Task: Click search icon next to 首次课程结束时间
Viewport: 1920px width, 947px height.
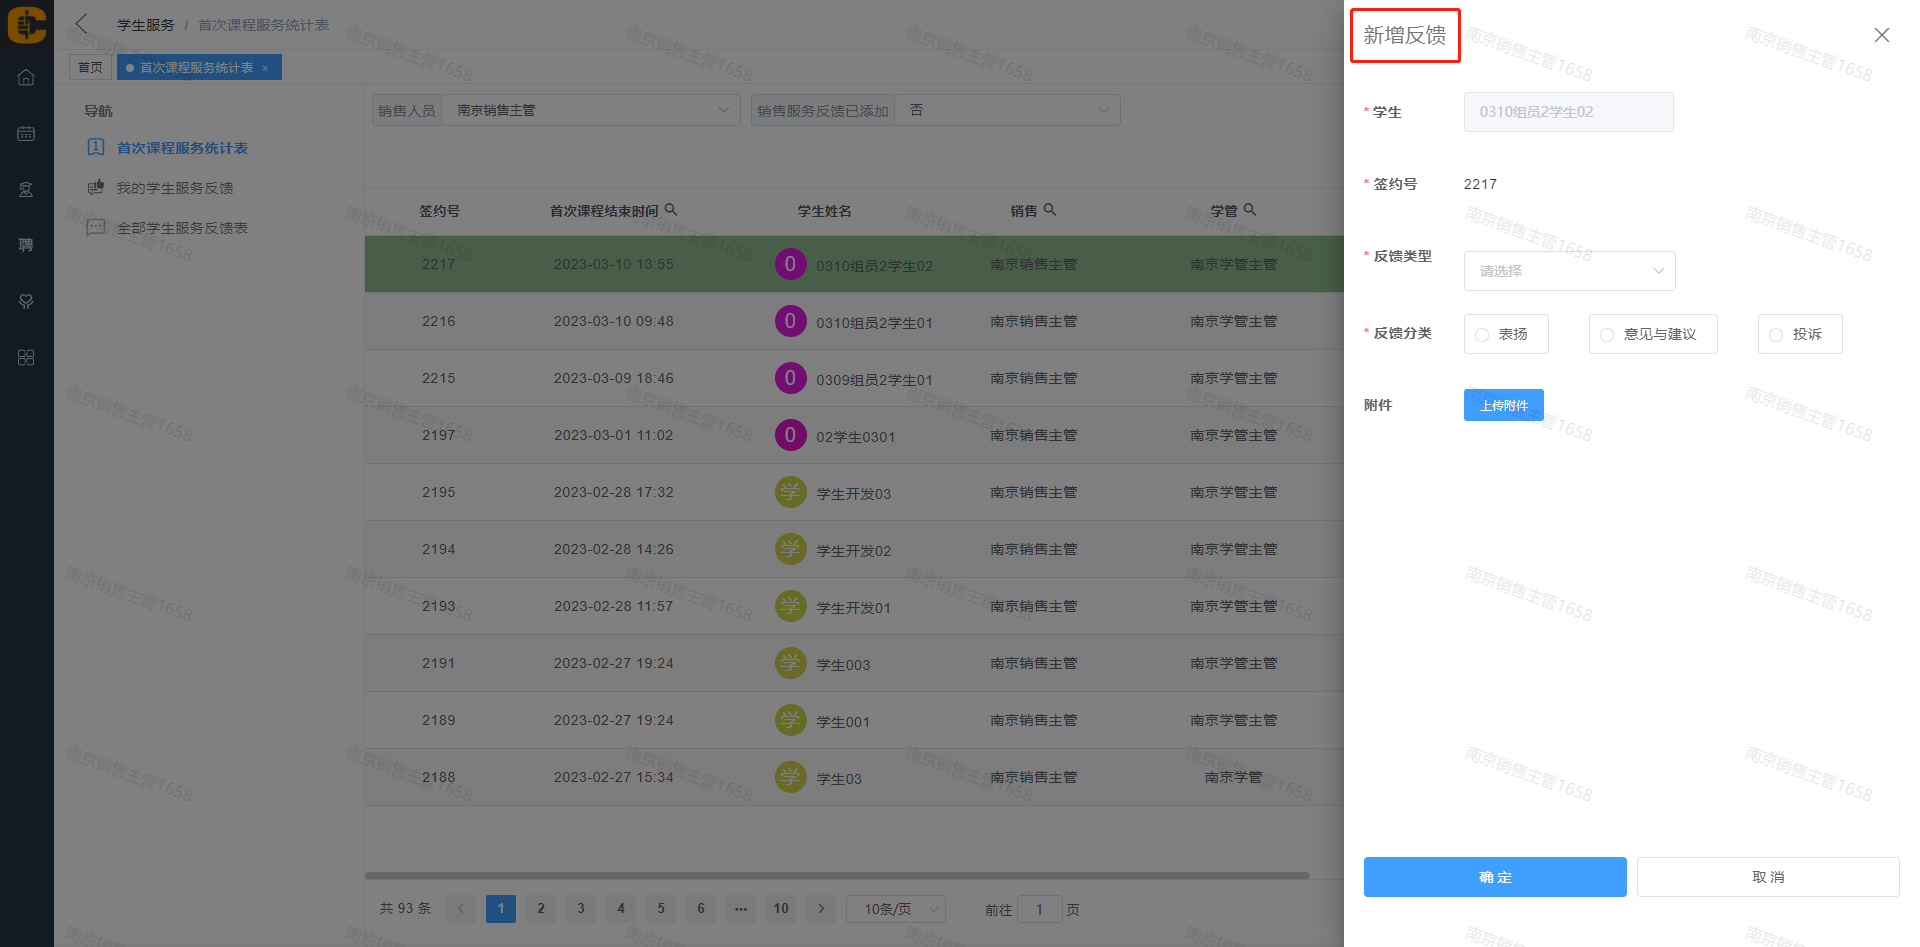Action: point(671,210)
